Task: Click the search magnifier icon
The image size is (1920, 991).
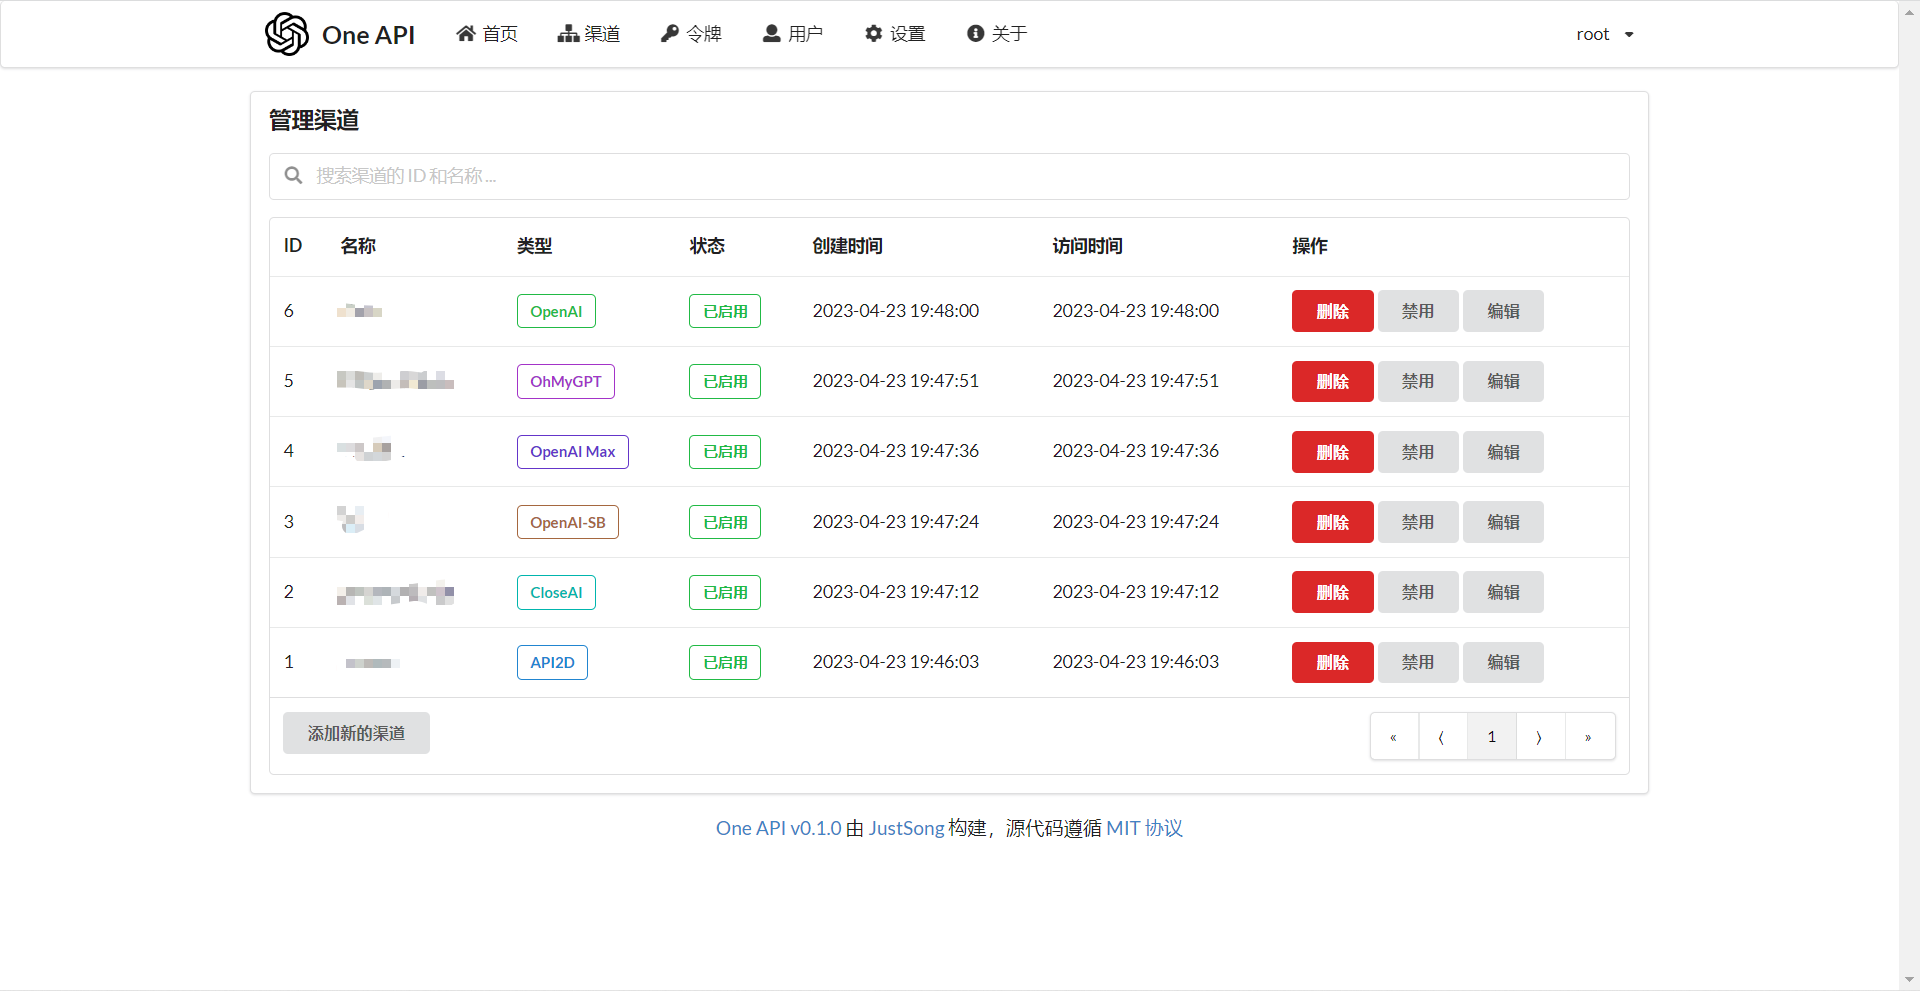Action: click(x=293, y=175)
